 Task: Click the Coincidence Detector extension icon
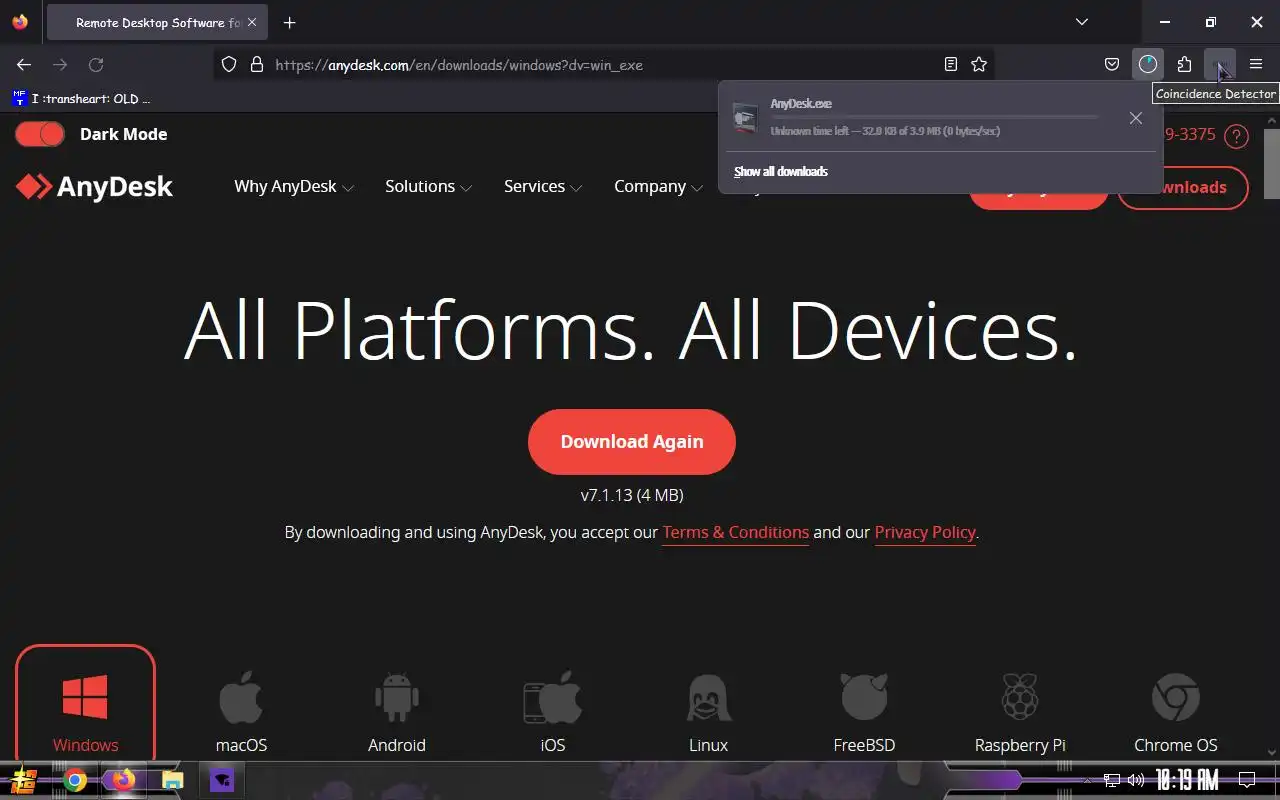1220,64
